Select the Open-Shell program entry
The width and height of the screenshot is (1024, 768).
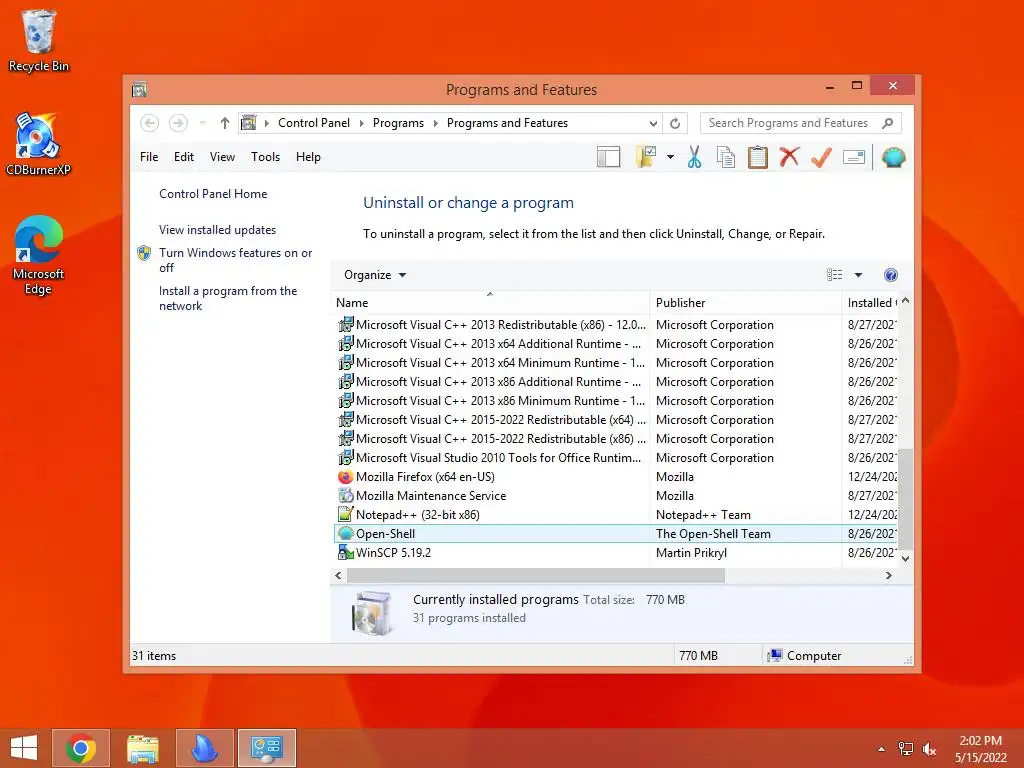pyautogui.click(x=615, y=534)
